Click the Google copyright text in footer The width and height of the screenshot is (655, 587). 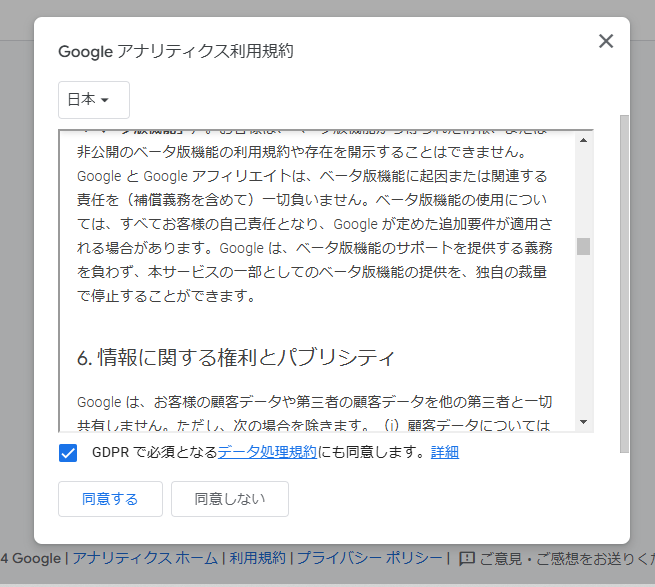coord(30,558)
